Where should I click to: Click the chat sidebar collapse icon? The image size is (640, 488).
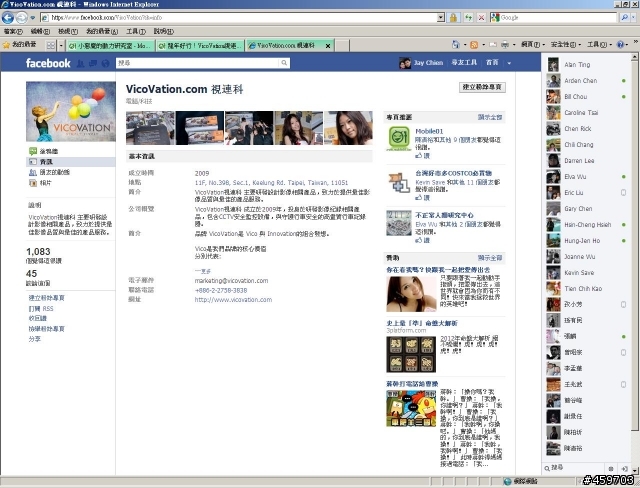tap(624, 469)
